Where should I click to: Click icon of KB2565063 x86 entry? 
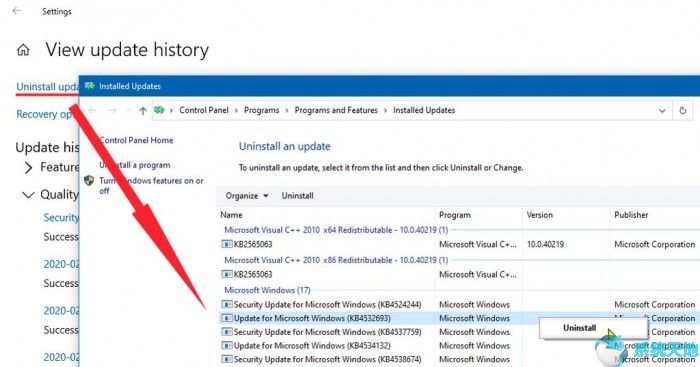pos(227,274)
